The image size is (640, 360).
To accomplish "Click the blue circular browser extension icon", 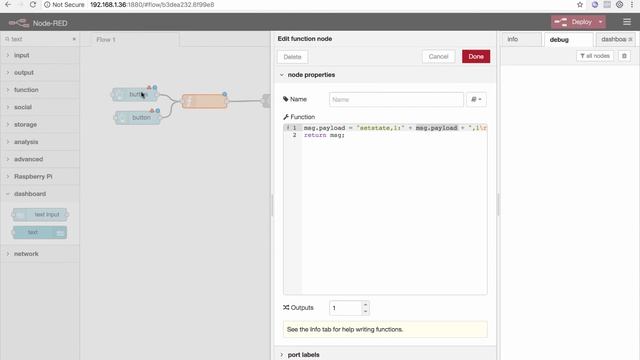I will point(595,4).
